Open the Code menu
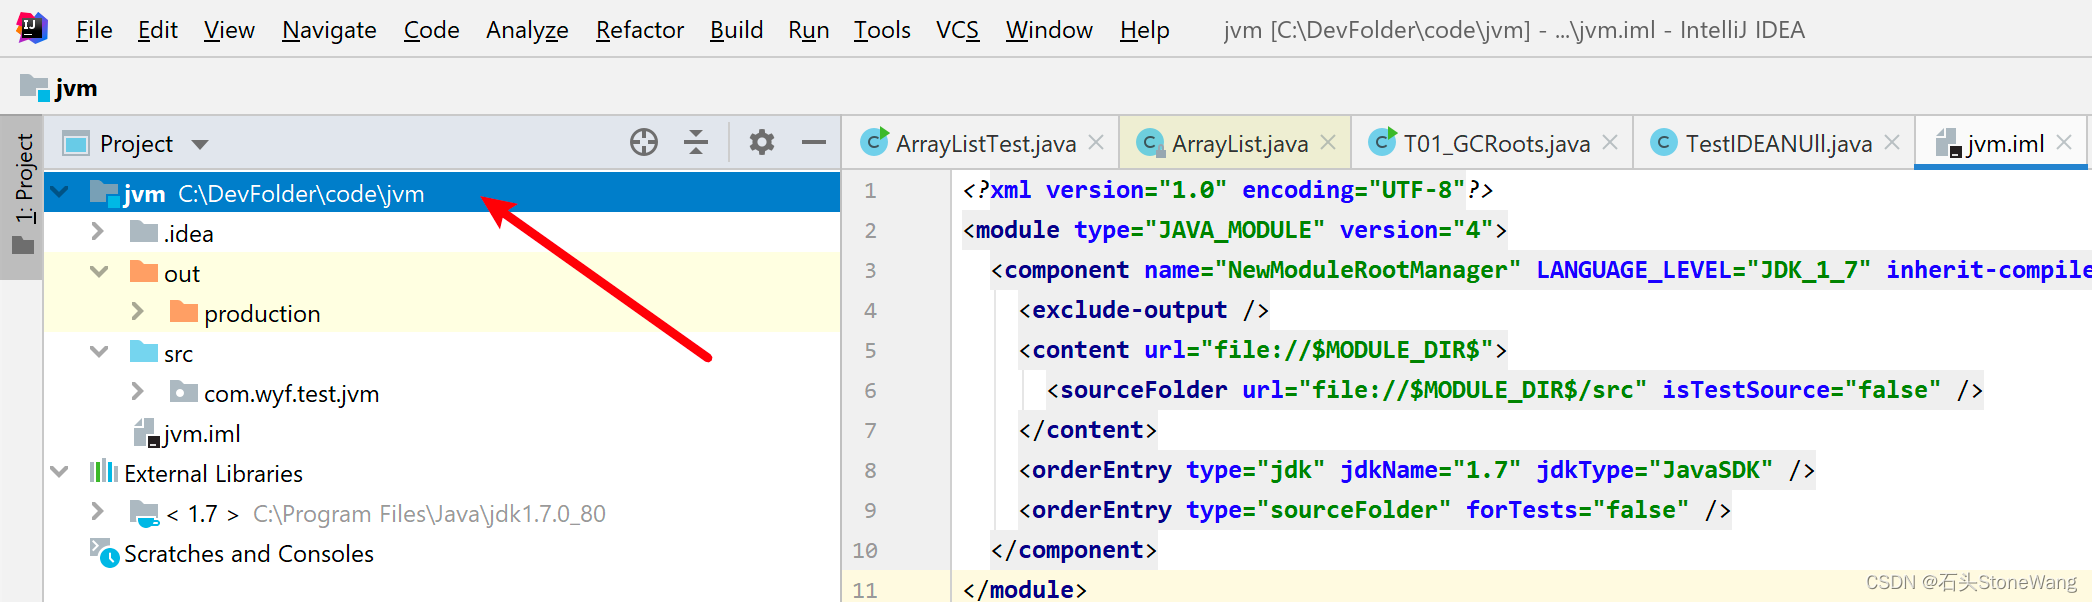The width and height of the screenshot is (2092, 602). click(431, 30)
